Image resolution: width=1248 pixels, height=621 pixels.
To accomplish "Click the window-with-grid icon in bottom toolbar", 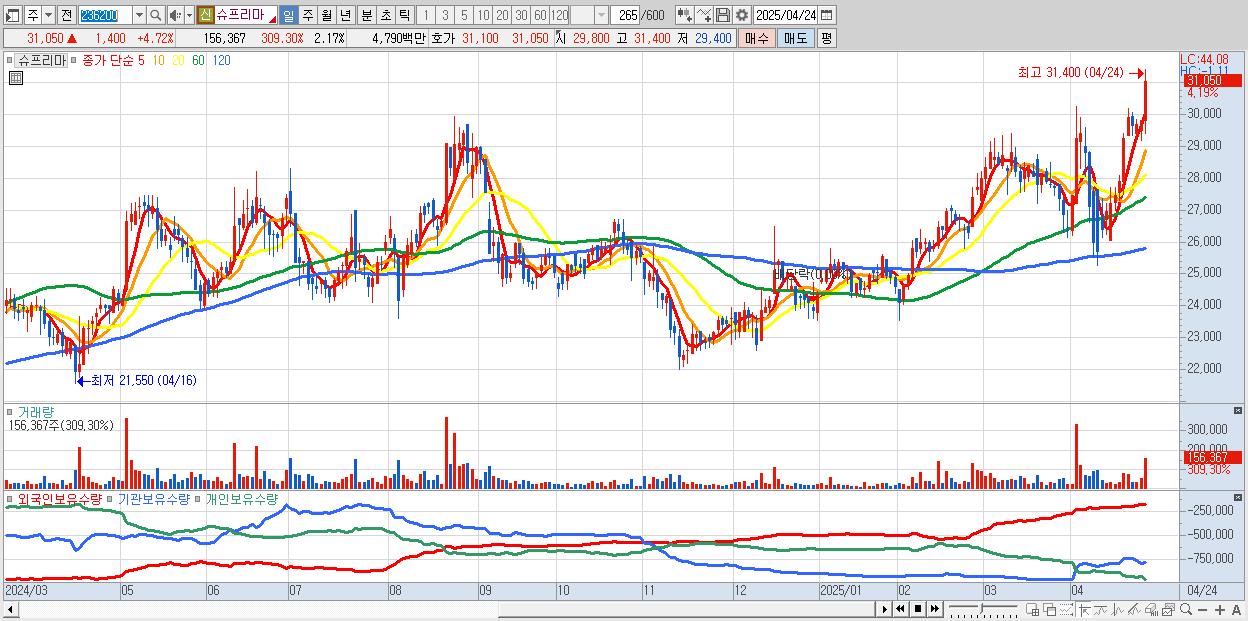I will [x=1032, y=608].
